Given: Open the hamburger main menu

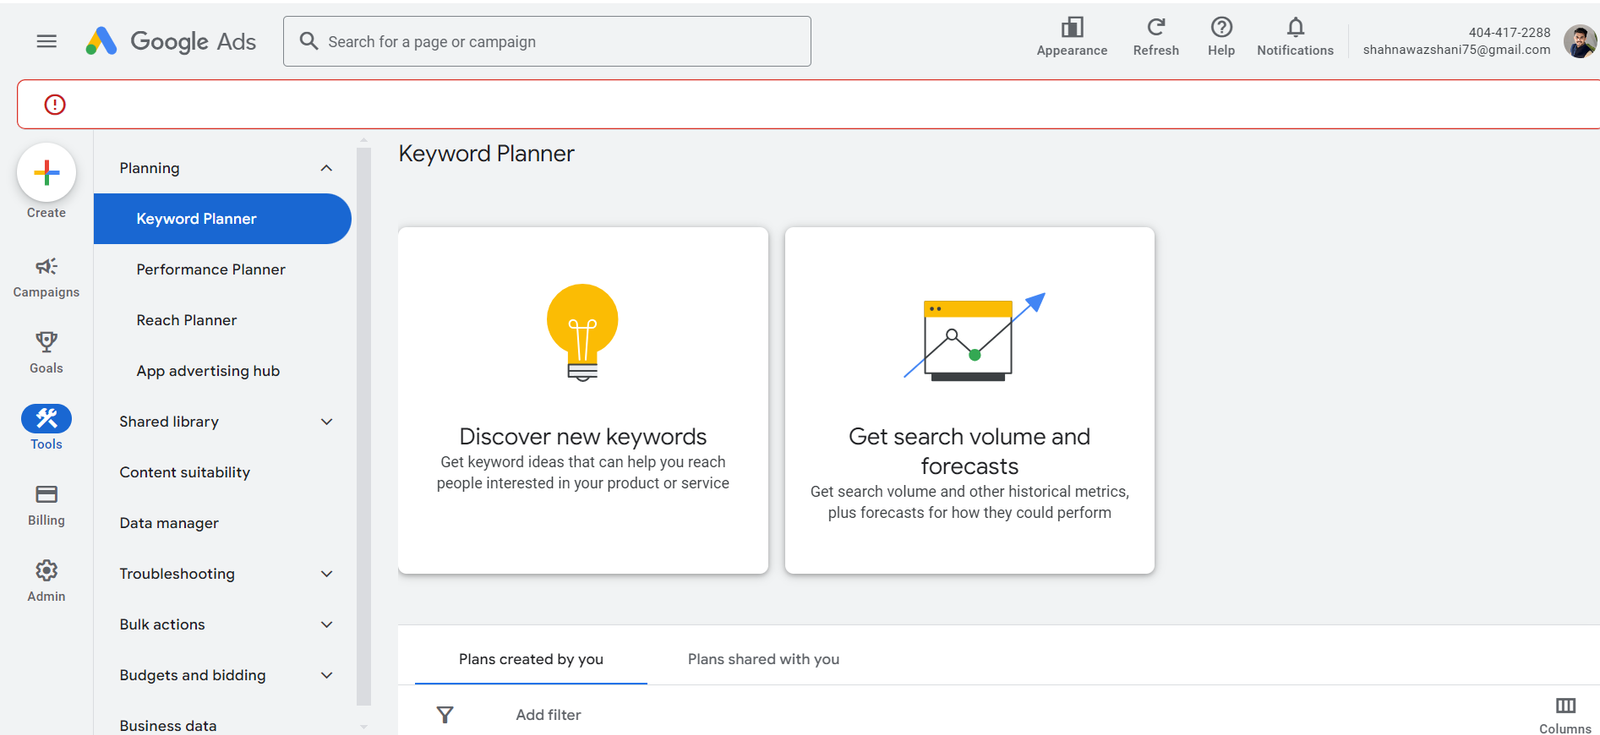Looking at the screenshot, I should click(x=46, y=41).
